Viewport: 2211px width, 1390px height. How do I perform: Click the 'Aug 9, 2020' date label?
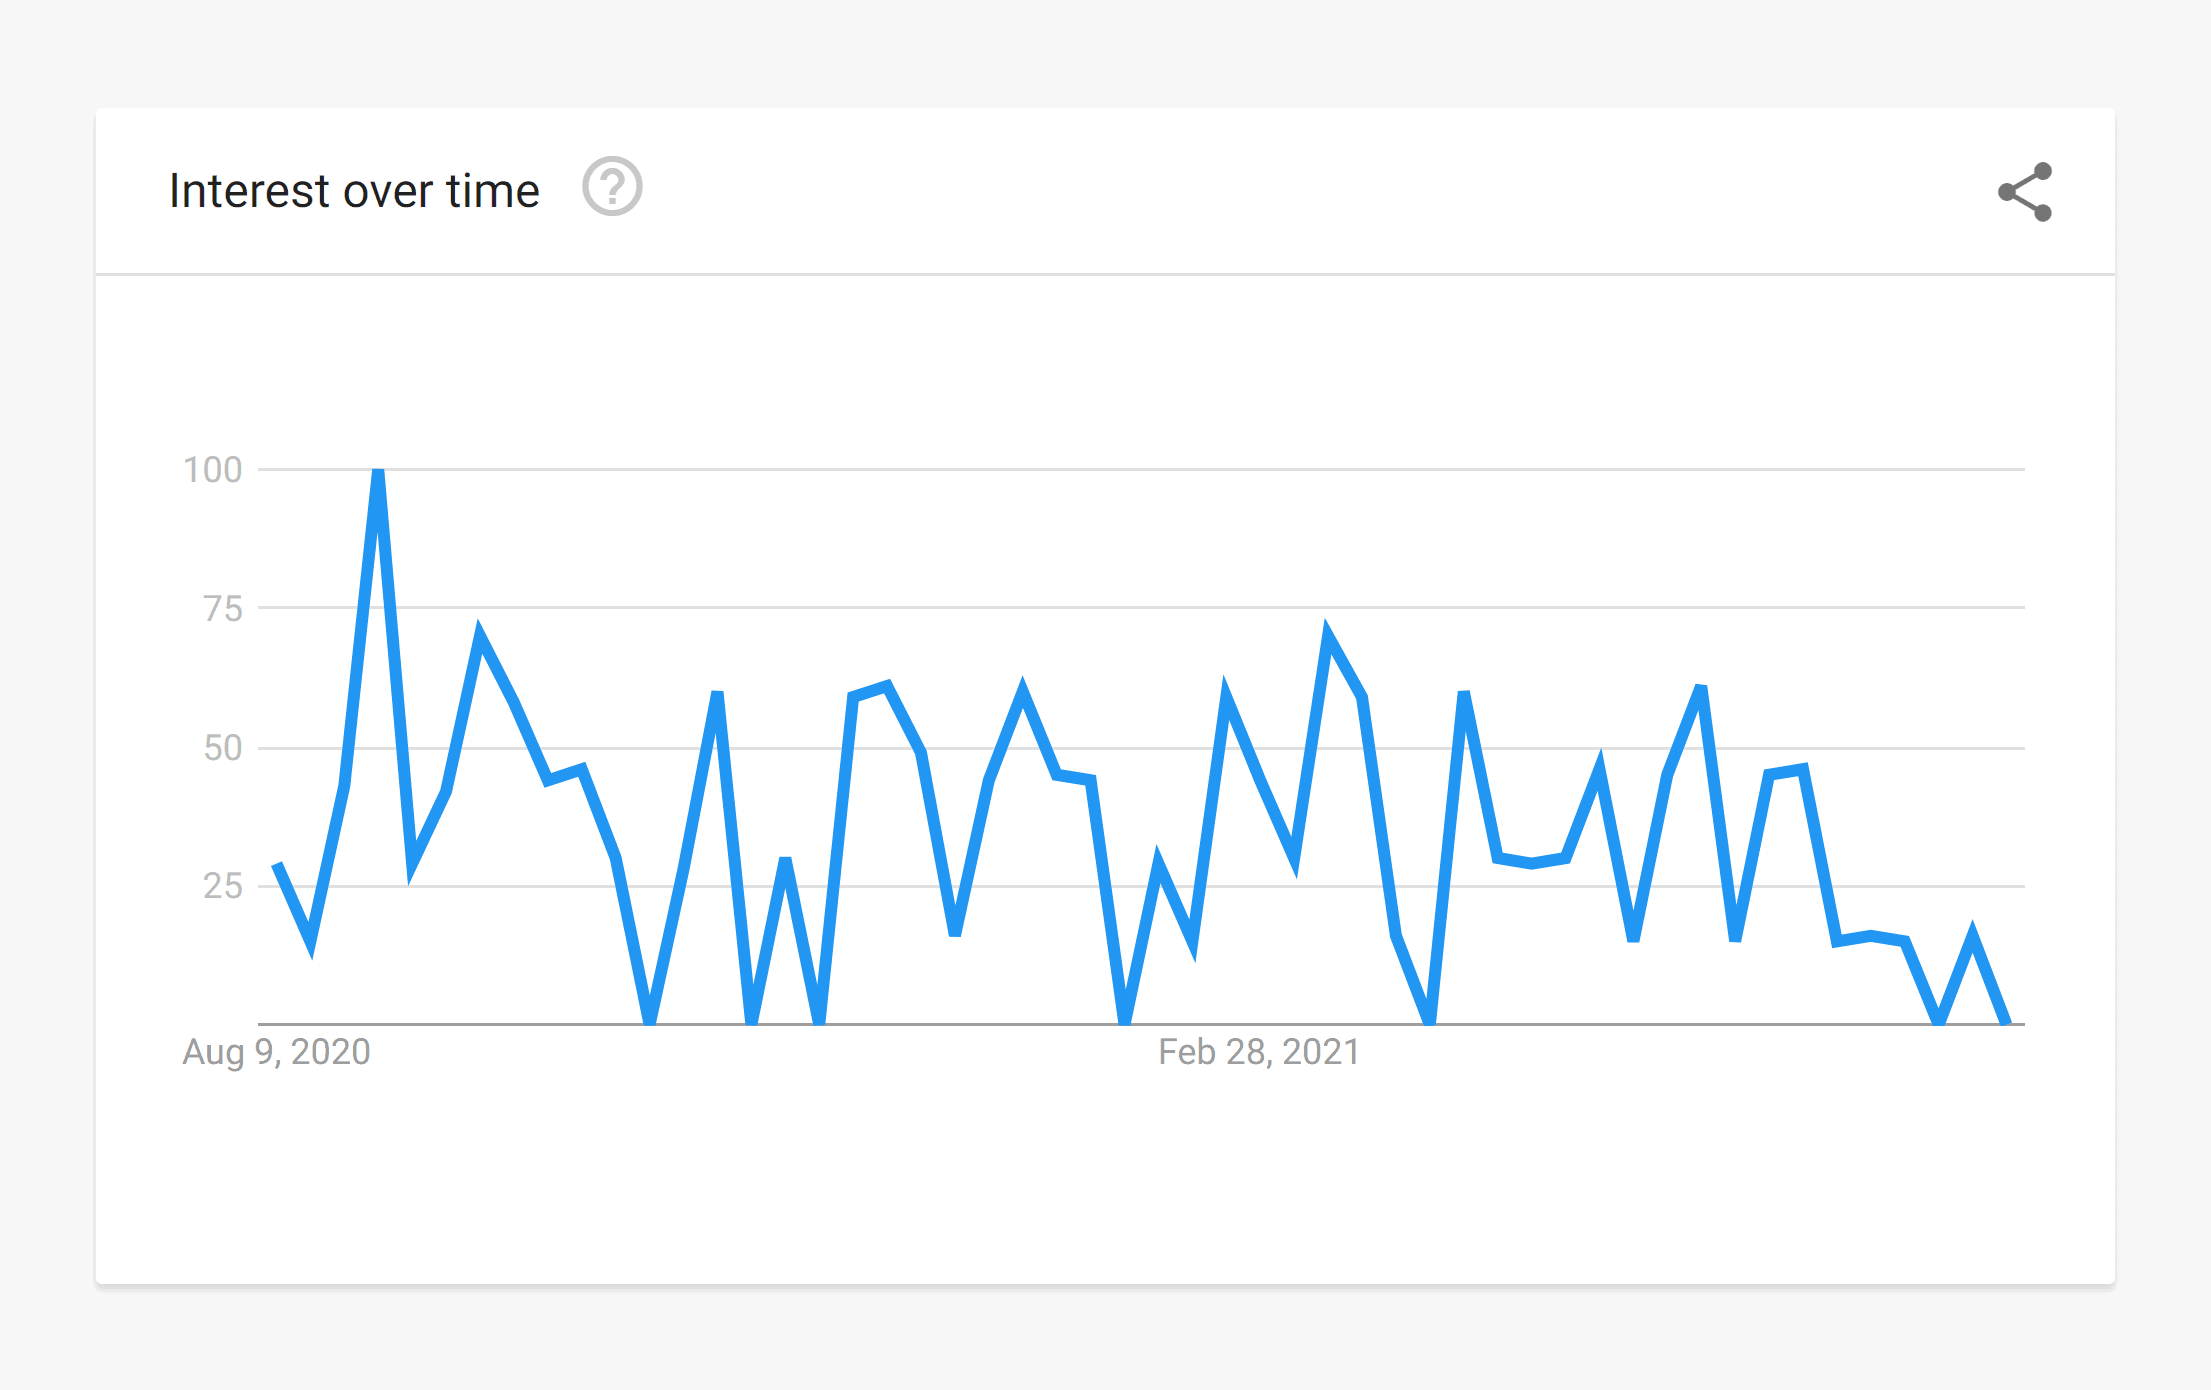(276, 1052)
